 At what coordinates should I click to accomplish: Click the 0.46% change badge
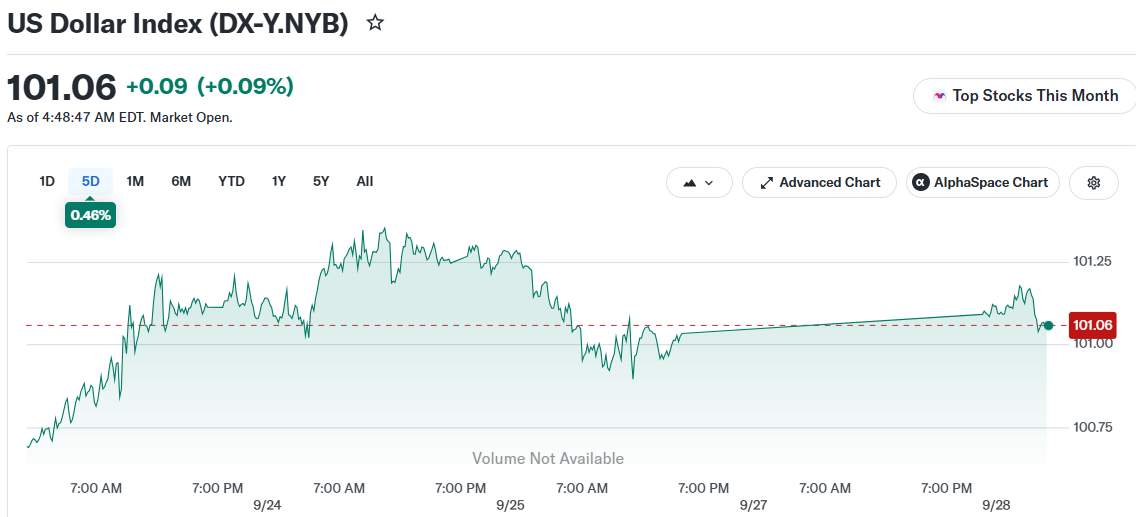pyautogui.click(x=91, y=215)
